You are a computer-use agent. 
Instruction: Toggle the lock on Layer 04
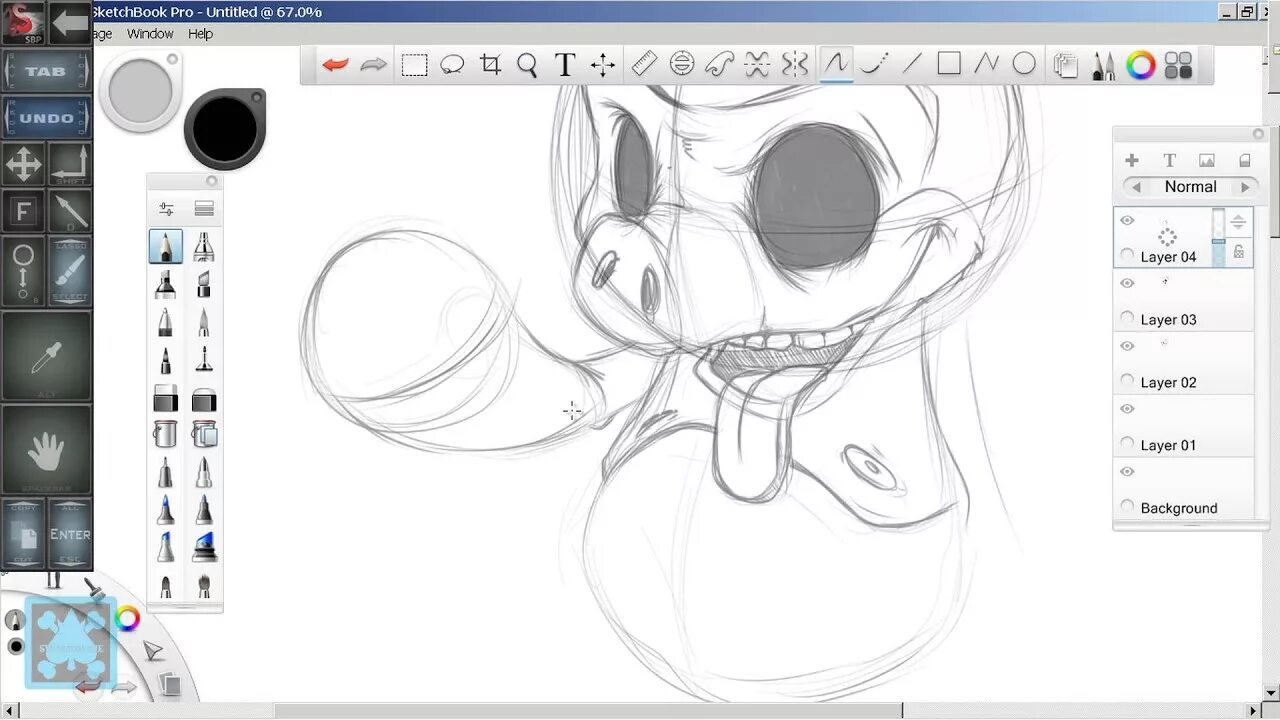tap(1239, 252)
